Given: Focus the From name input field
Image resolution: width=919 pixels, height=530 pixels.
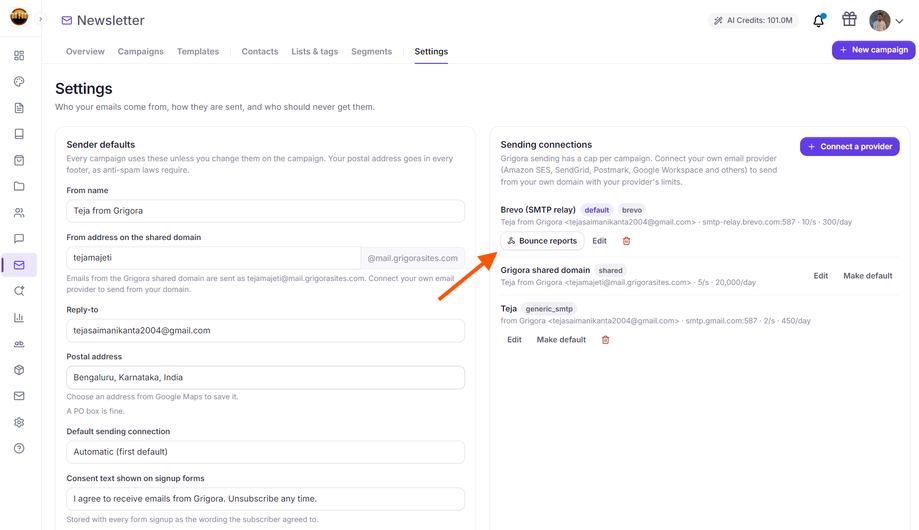Looking at the screenshot, I should pos(266,211).
